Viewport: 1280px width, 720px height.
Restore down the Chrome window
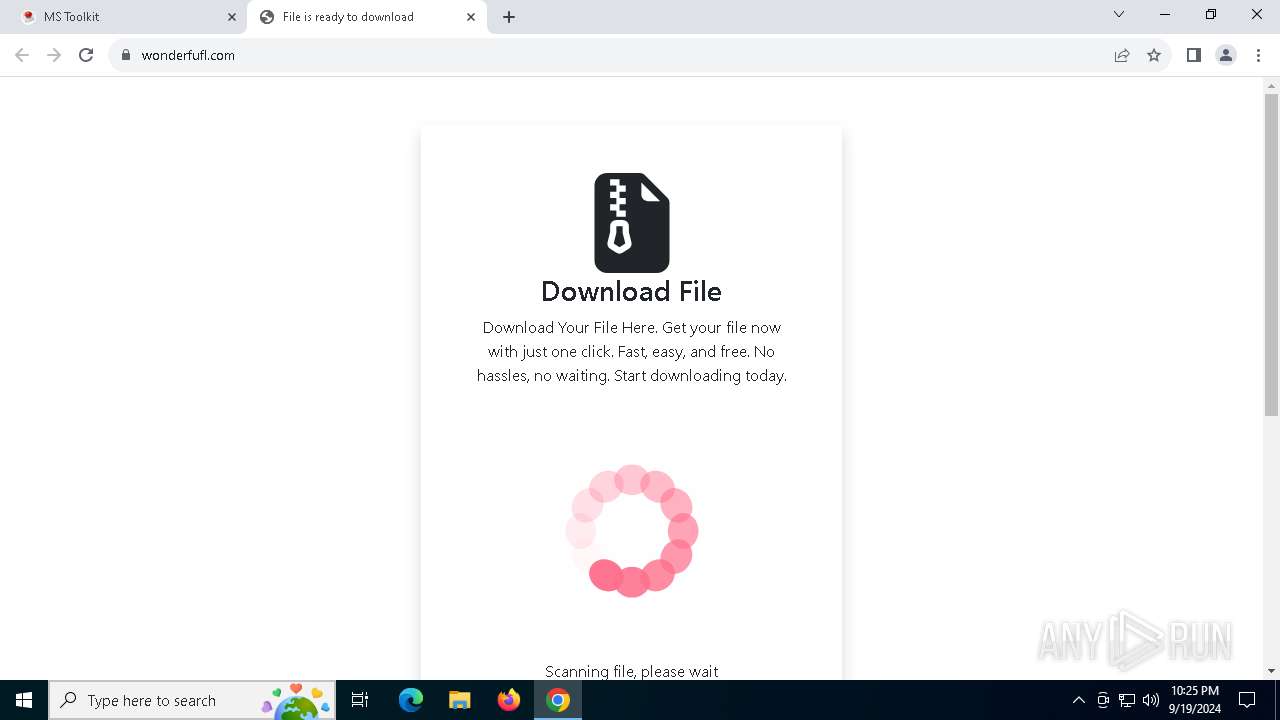pos(1211,15)
